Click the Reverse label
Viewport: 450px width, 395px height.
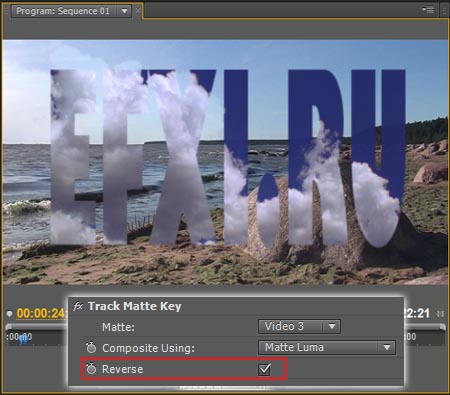pyautogui.click(x=122, y=369)
